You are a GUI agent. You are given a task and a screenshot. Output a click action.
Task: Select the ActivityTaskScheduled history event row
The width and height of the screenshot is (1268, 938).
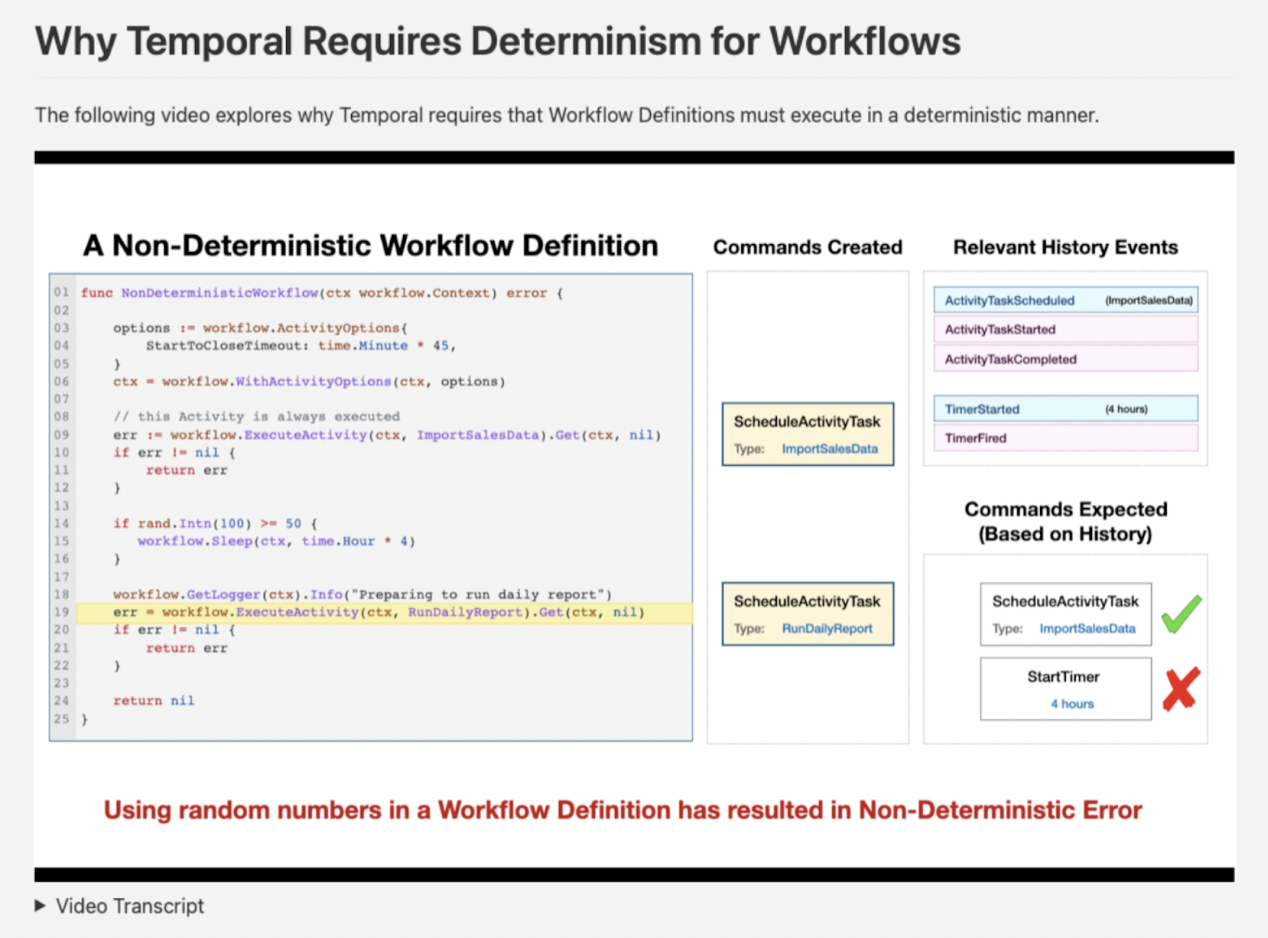tap(1065, 300)
